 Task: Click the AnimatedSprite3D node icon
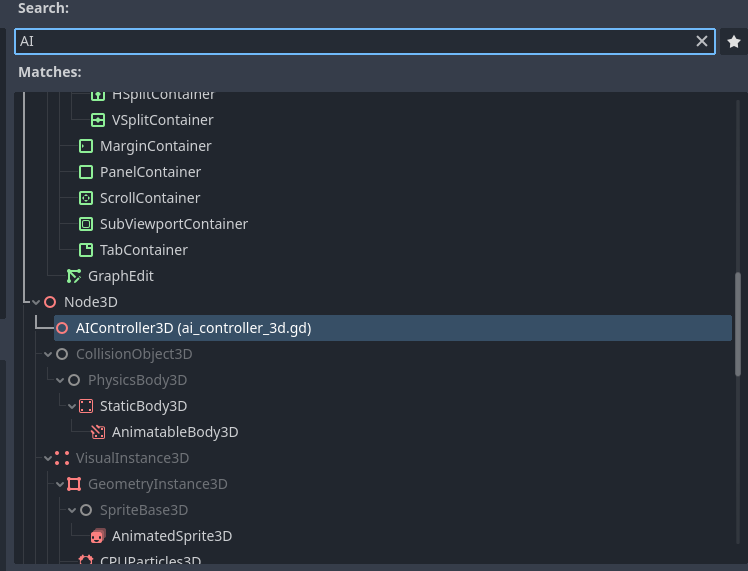(x=98, y=536)
